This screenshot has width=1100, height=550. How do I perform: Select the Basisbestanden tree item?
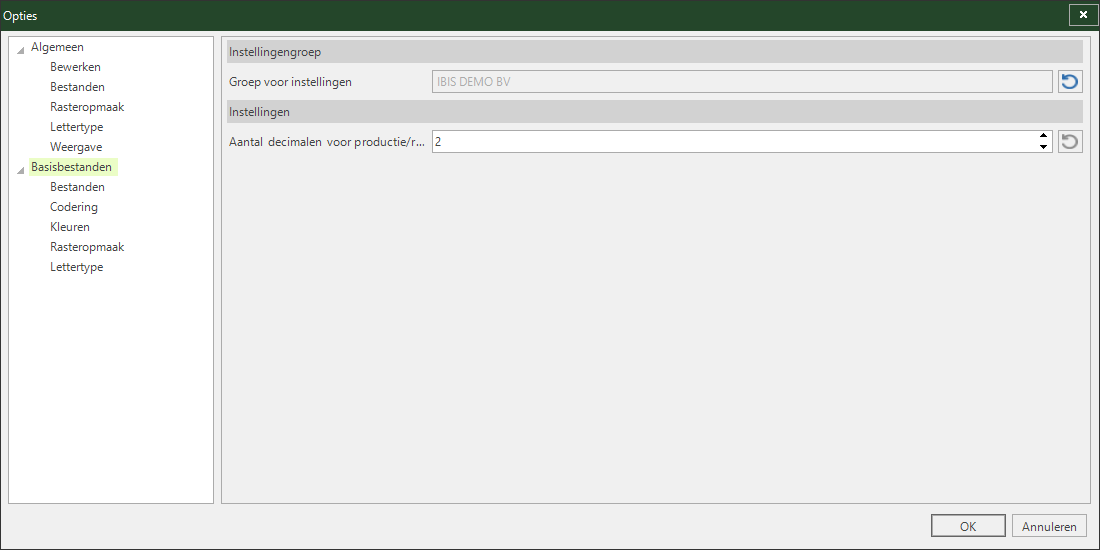point(72,167)
